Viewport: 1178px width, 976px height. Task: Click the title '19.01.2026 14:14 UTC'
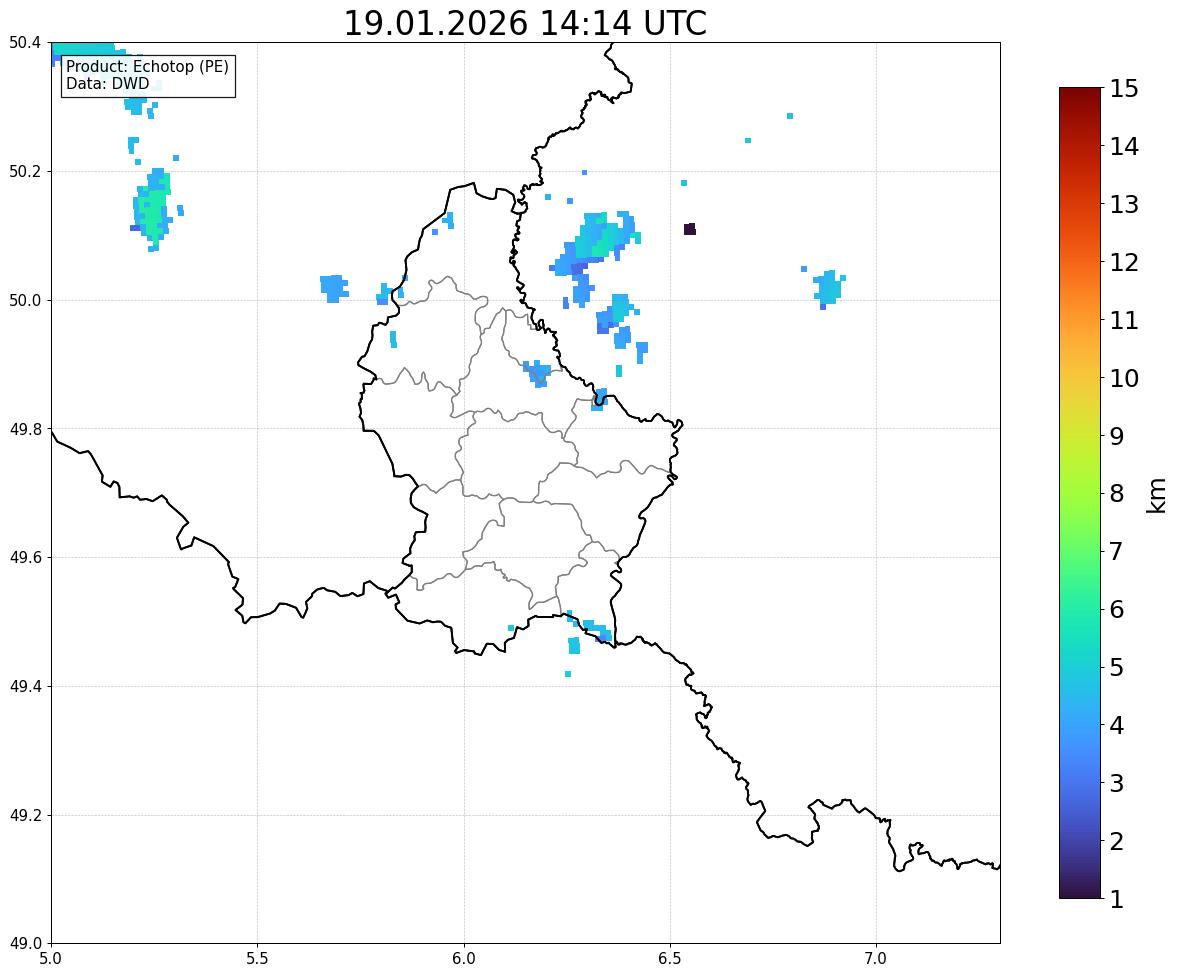[525, 23]
